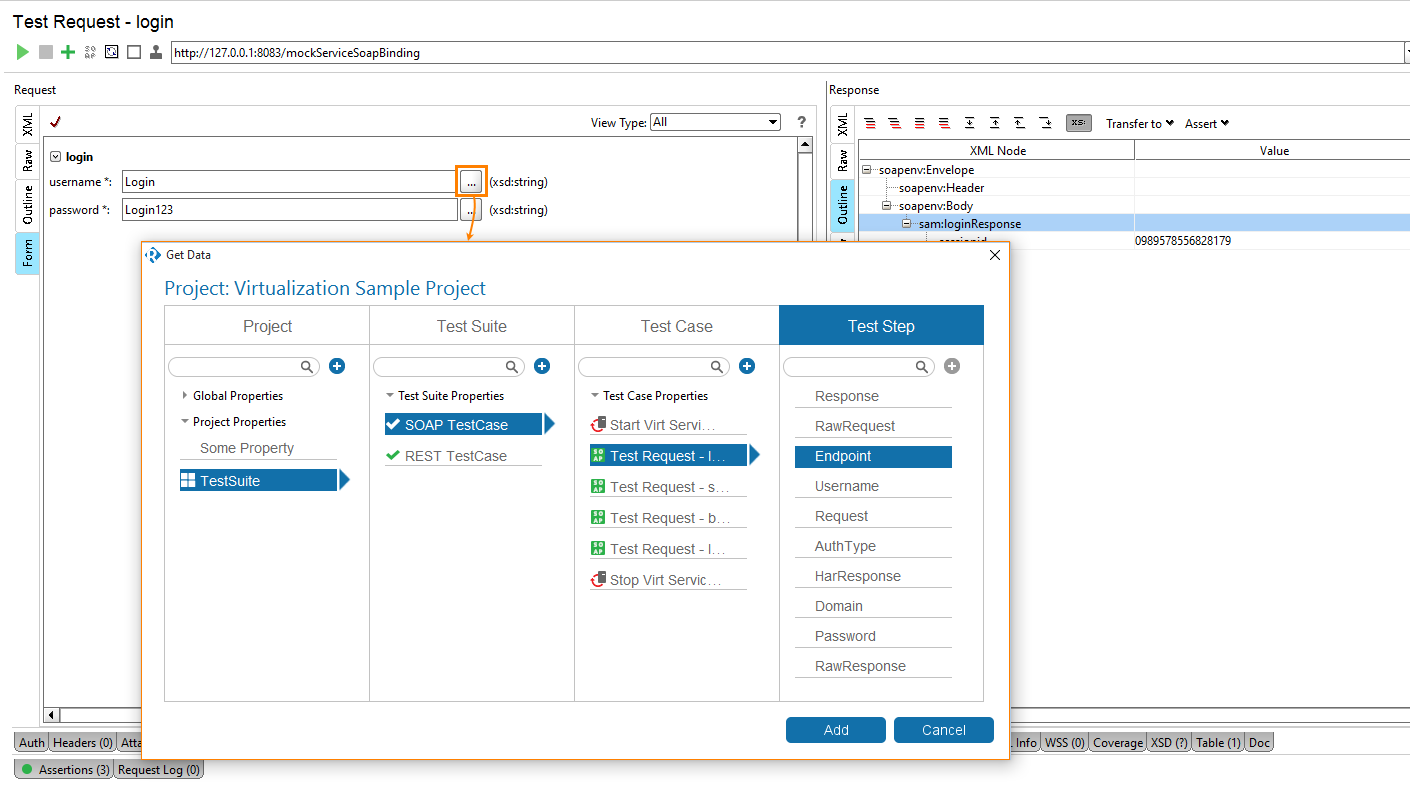
Task: Click the stop request square icon
Action: 45,52
